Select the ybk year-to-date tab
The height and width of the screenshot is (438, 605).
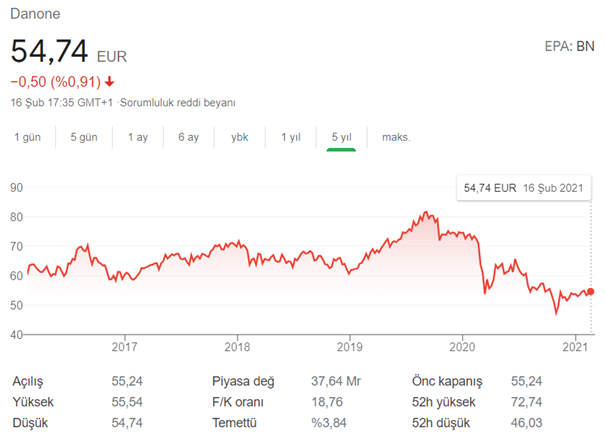coord(239,137)
